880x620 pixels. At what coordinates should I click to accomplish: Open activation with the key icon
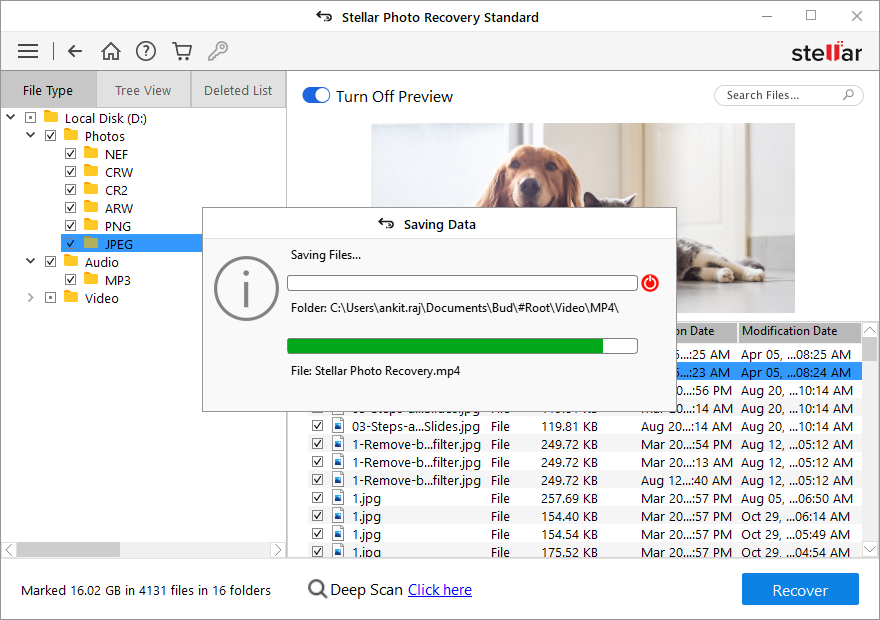(x=218, y=50)
